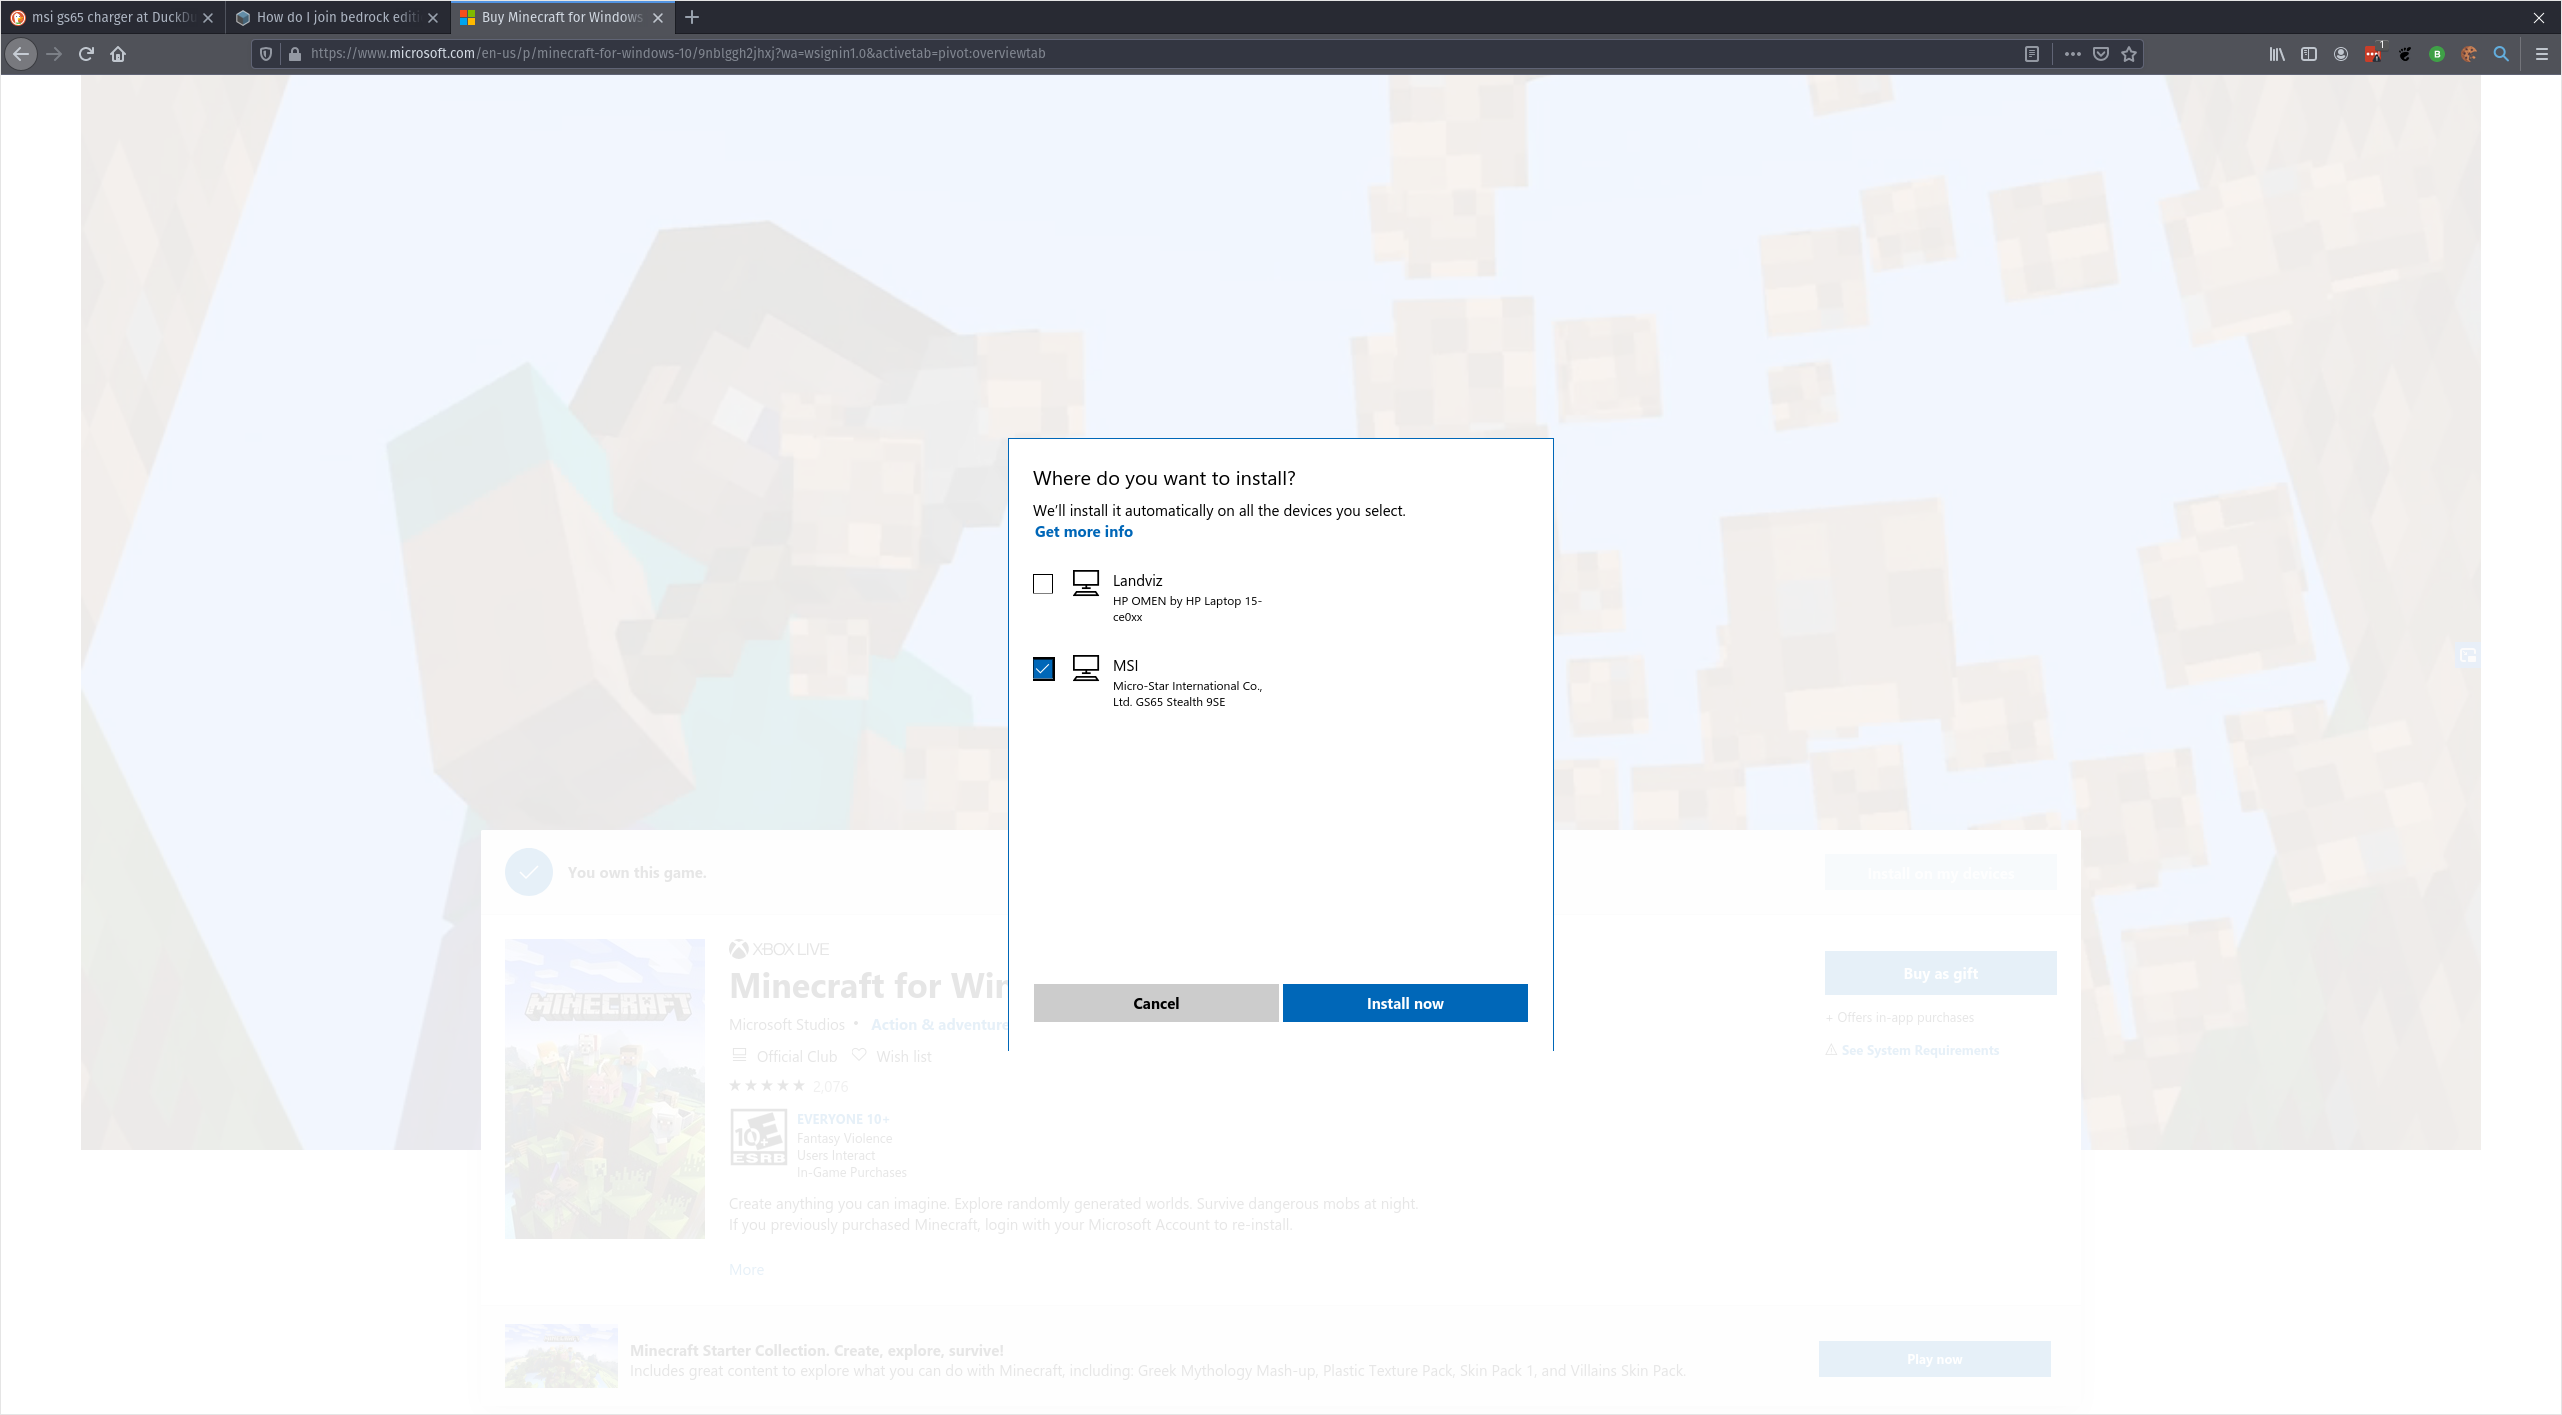Click the Landviz computer icon
The image size is (2562, 1415).
pos(1085,583)
